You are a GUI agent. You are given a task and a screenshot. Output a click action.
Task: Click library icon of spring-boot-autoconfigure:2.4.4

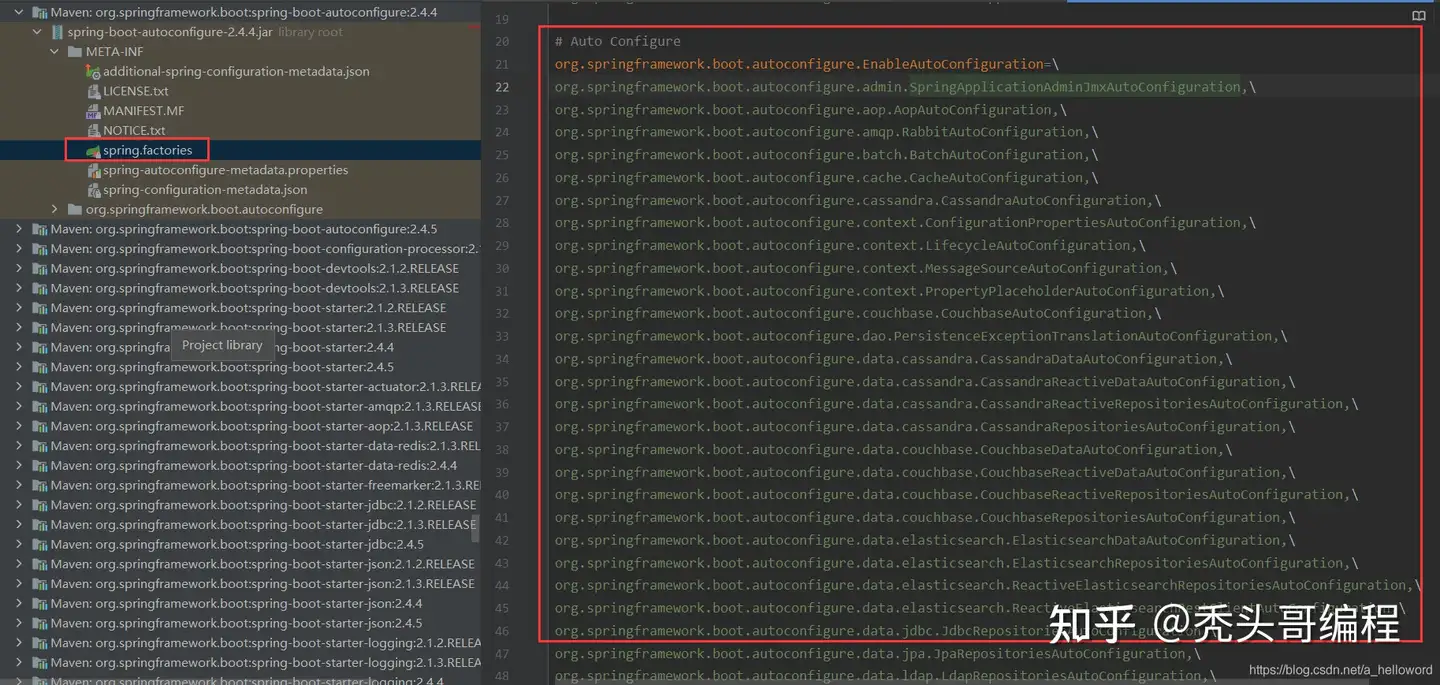[39, 12]
